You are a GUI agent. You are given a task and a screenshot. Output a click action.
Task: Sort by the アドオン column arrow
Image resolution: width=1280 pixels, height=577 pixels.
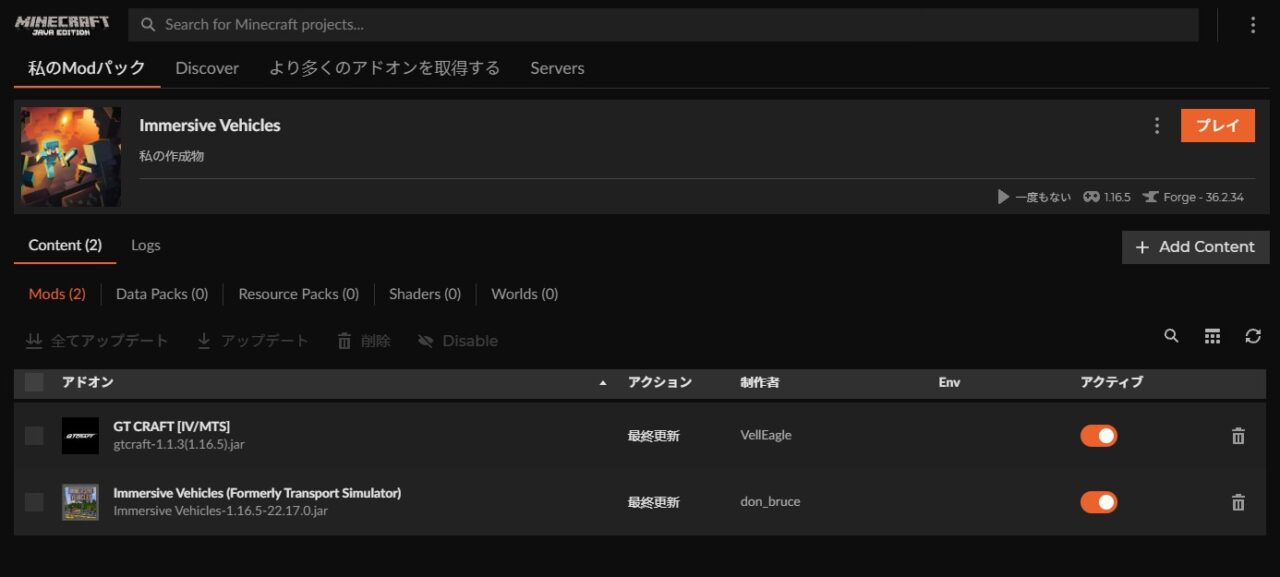(x=602, y=383)
